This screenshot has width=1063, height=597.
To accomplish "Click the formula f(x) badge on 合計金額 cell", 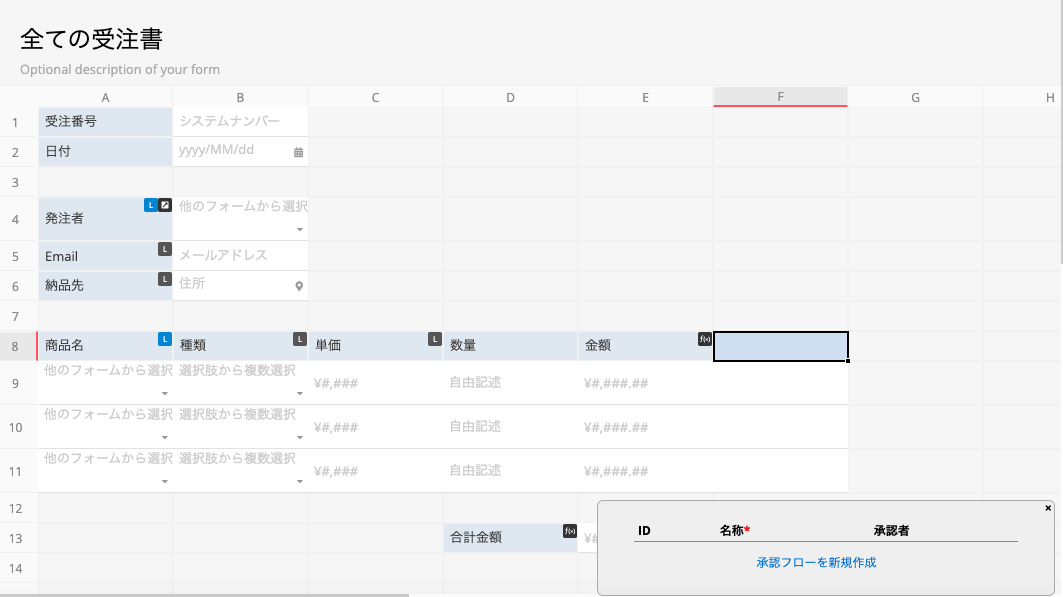I will (570, 531).
